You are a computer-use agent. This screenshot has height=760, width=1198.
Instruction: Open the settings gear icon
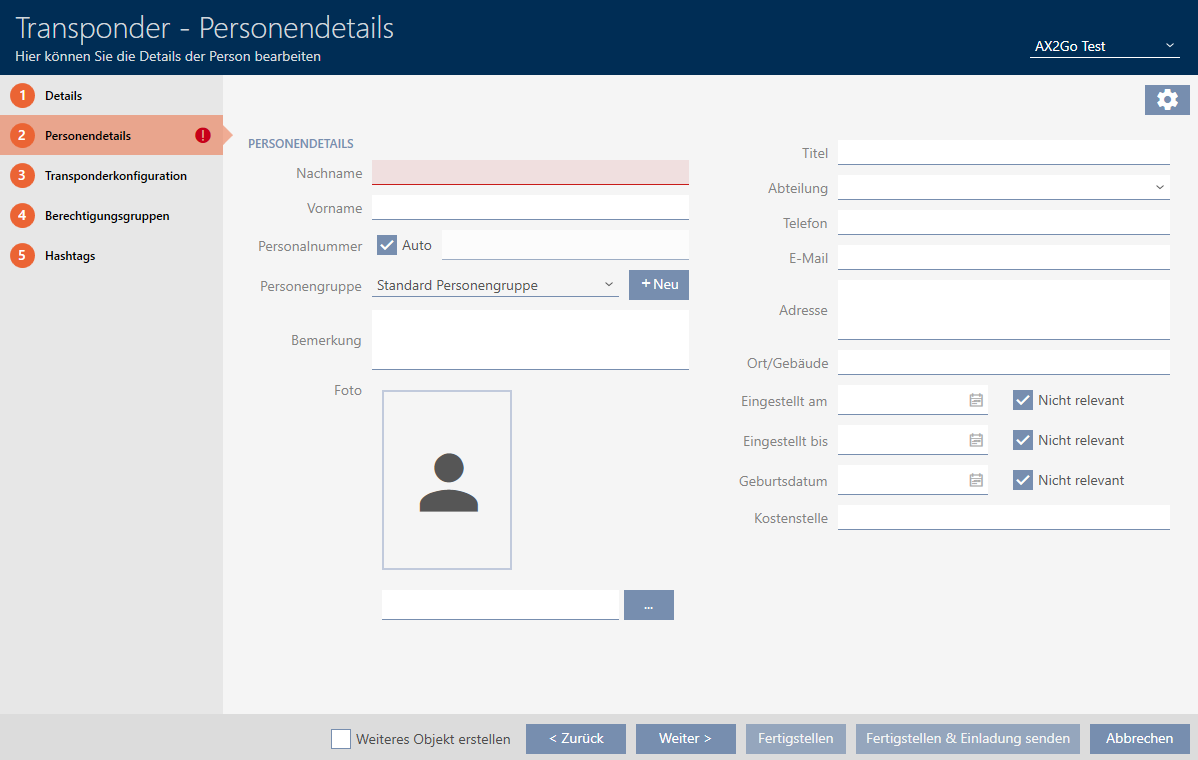tap(1167, 100)
